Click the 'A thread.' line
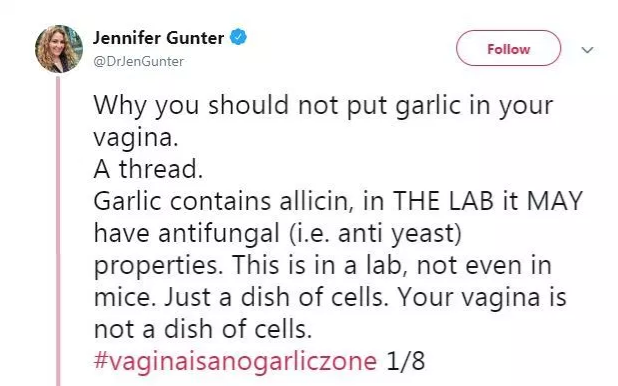Image resolution: width=618 pixels, height=386 pixels. click(148, 169)
